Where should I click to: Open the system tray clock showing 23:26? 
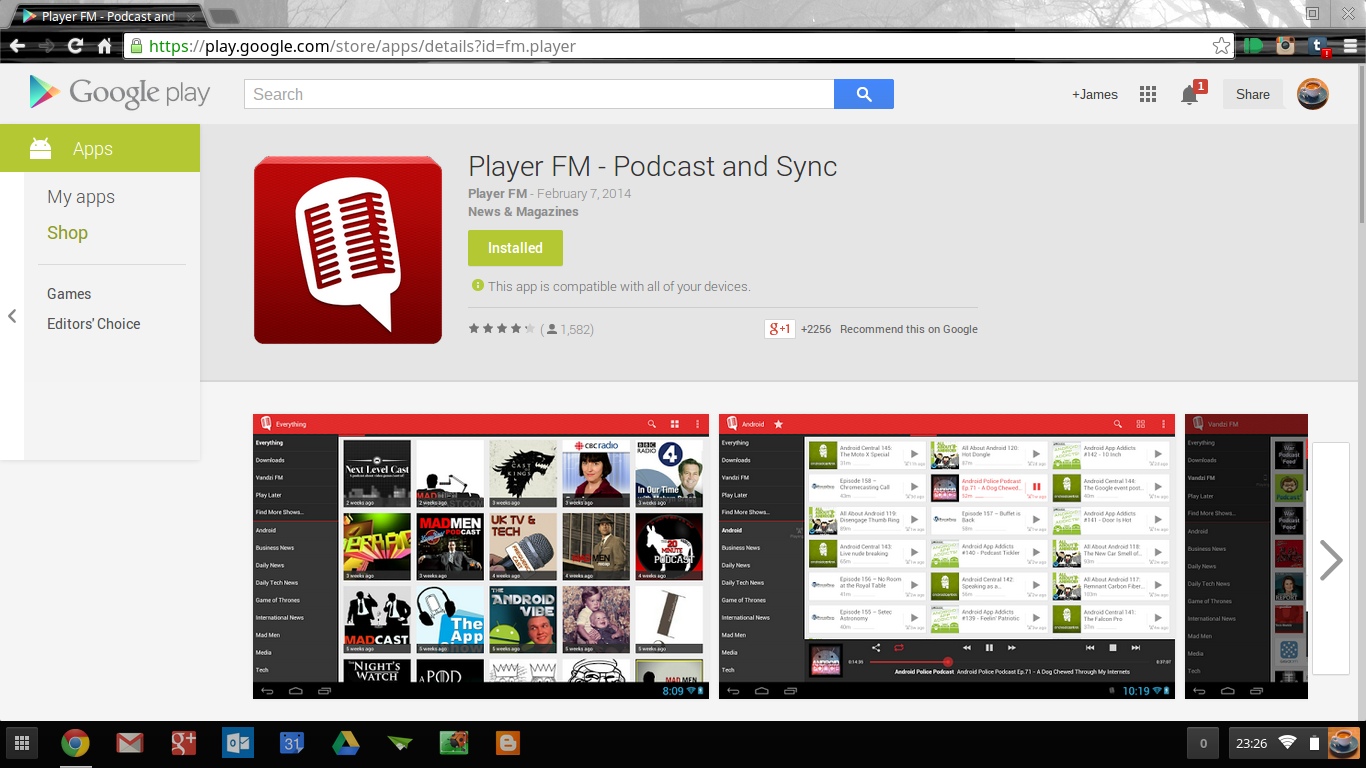[x=1251, y=743]
